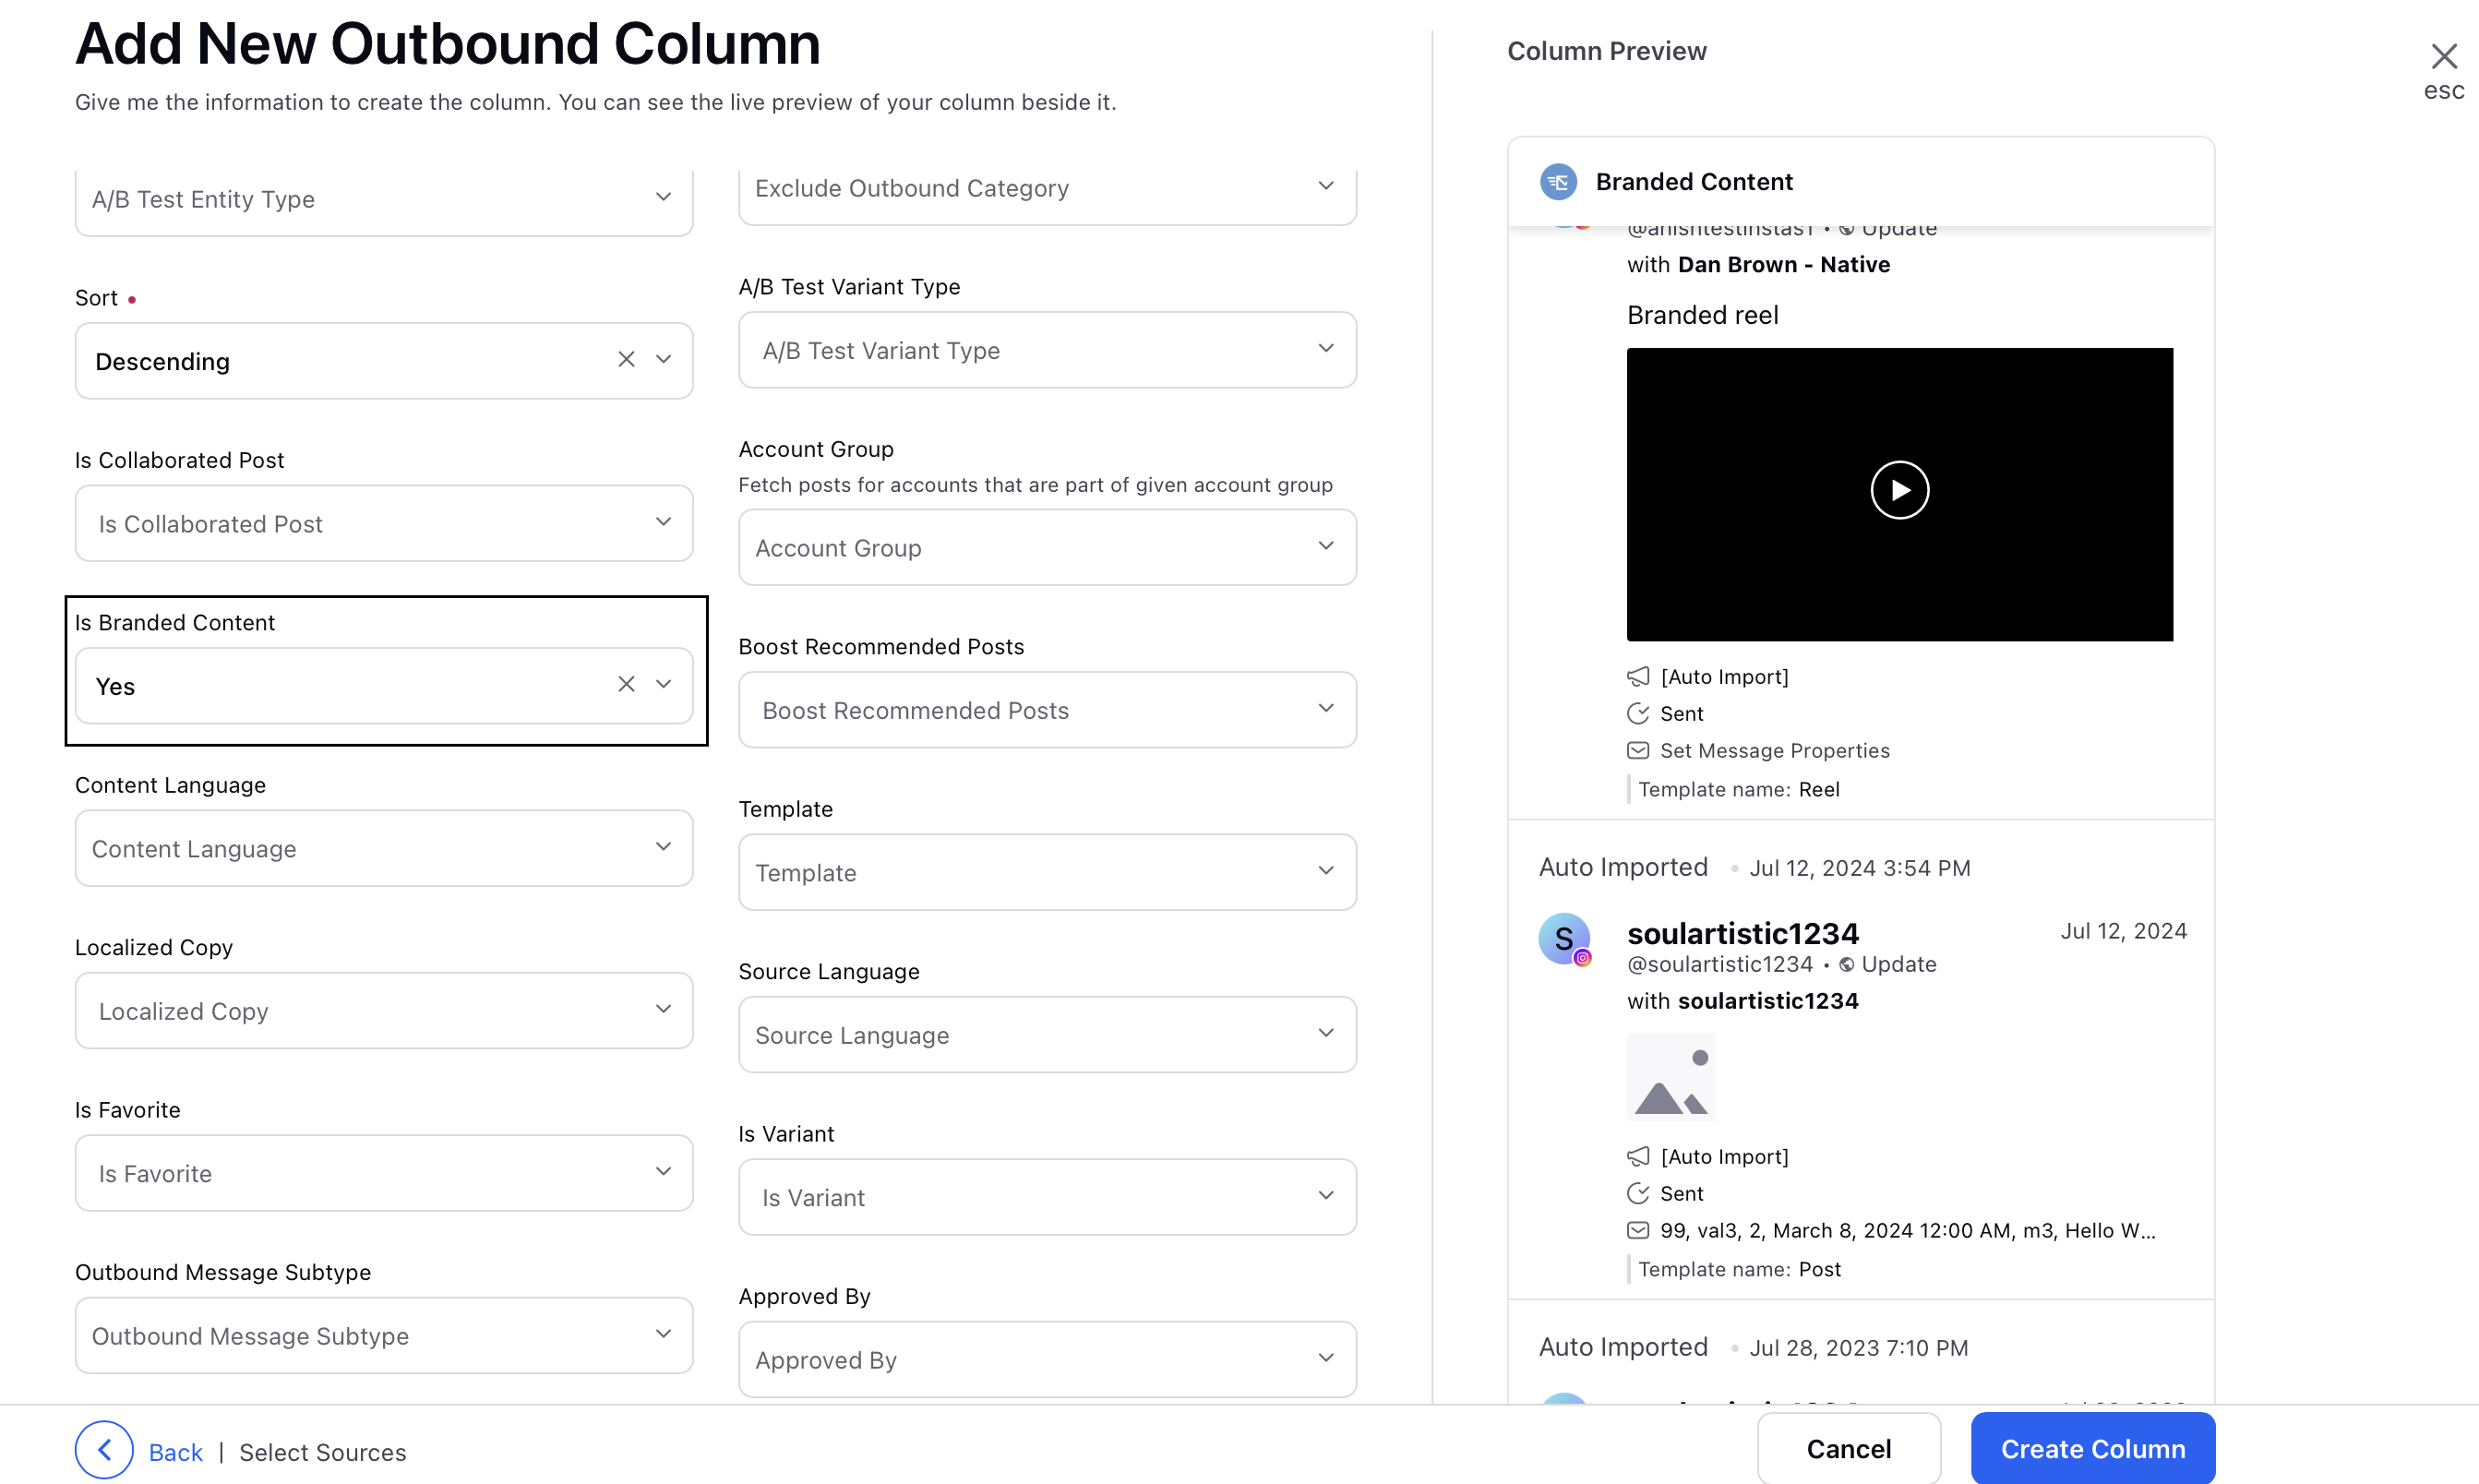The image size is (2479, 1484).
Task: Click 'Template name: Reel' text
Action: point(1738,790)
